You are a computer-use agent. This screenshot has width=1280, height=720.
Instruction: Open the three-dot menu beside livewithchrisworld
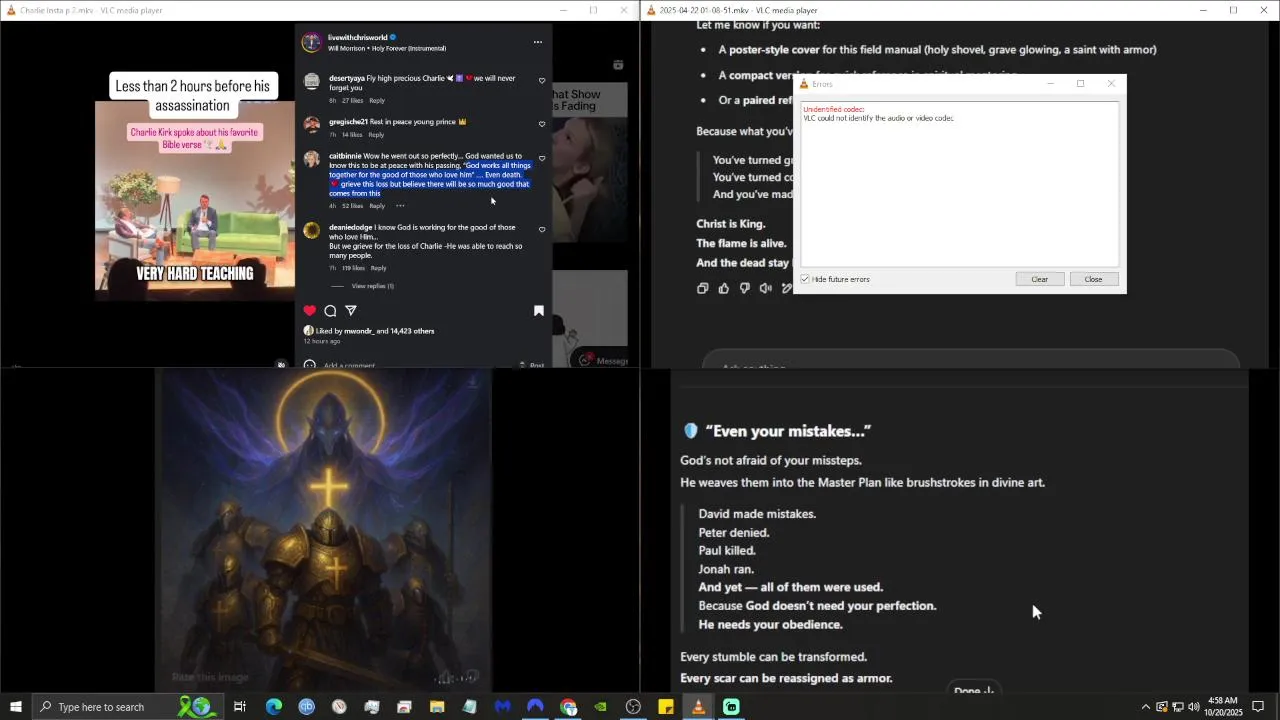click(537, 42)
